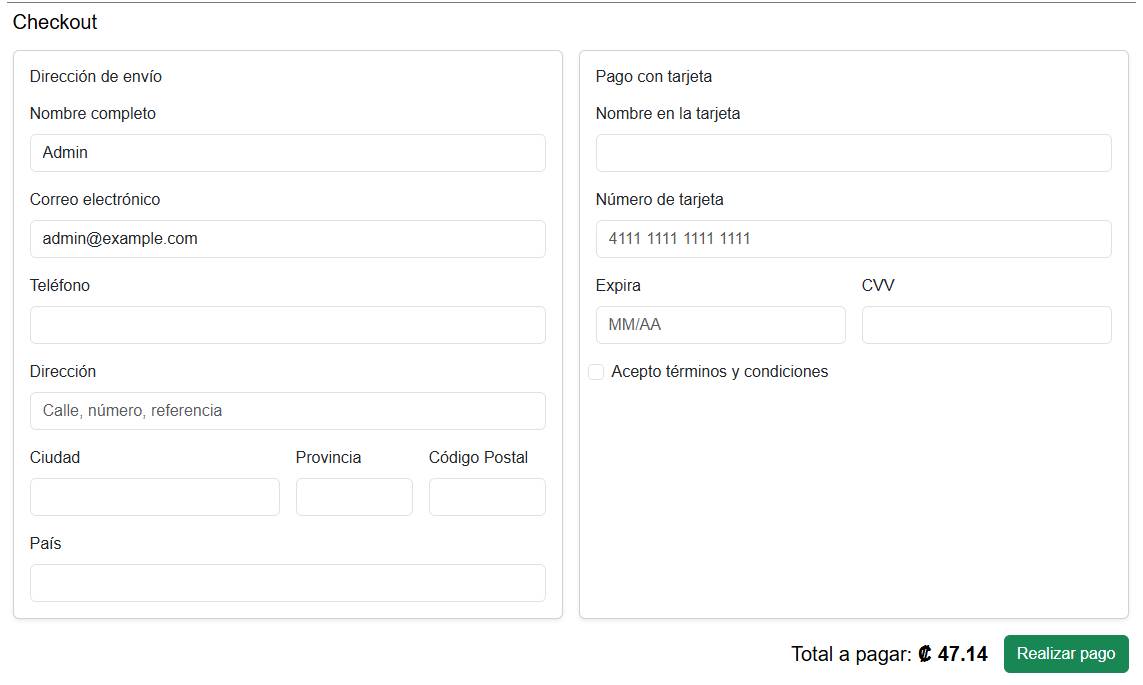Click the Teléfono input box

(287, 325)
